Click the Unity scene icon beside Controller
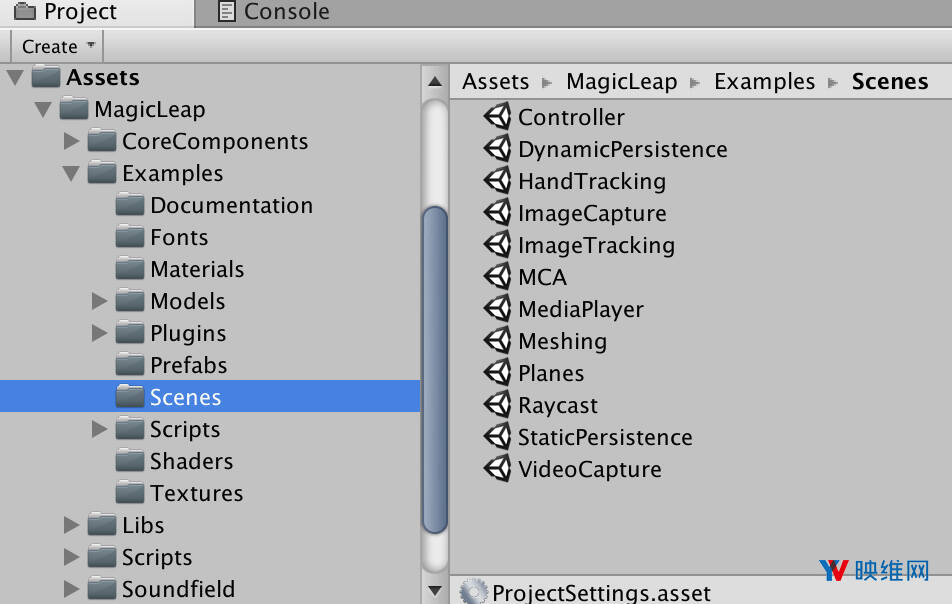This screenshot has height=604, width=952. click(497, 117)
